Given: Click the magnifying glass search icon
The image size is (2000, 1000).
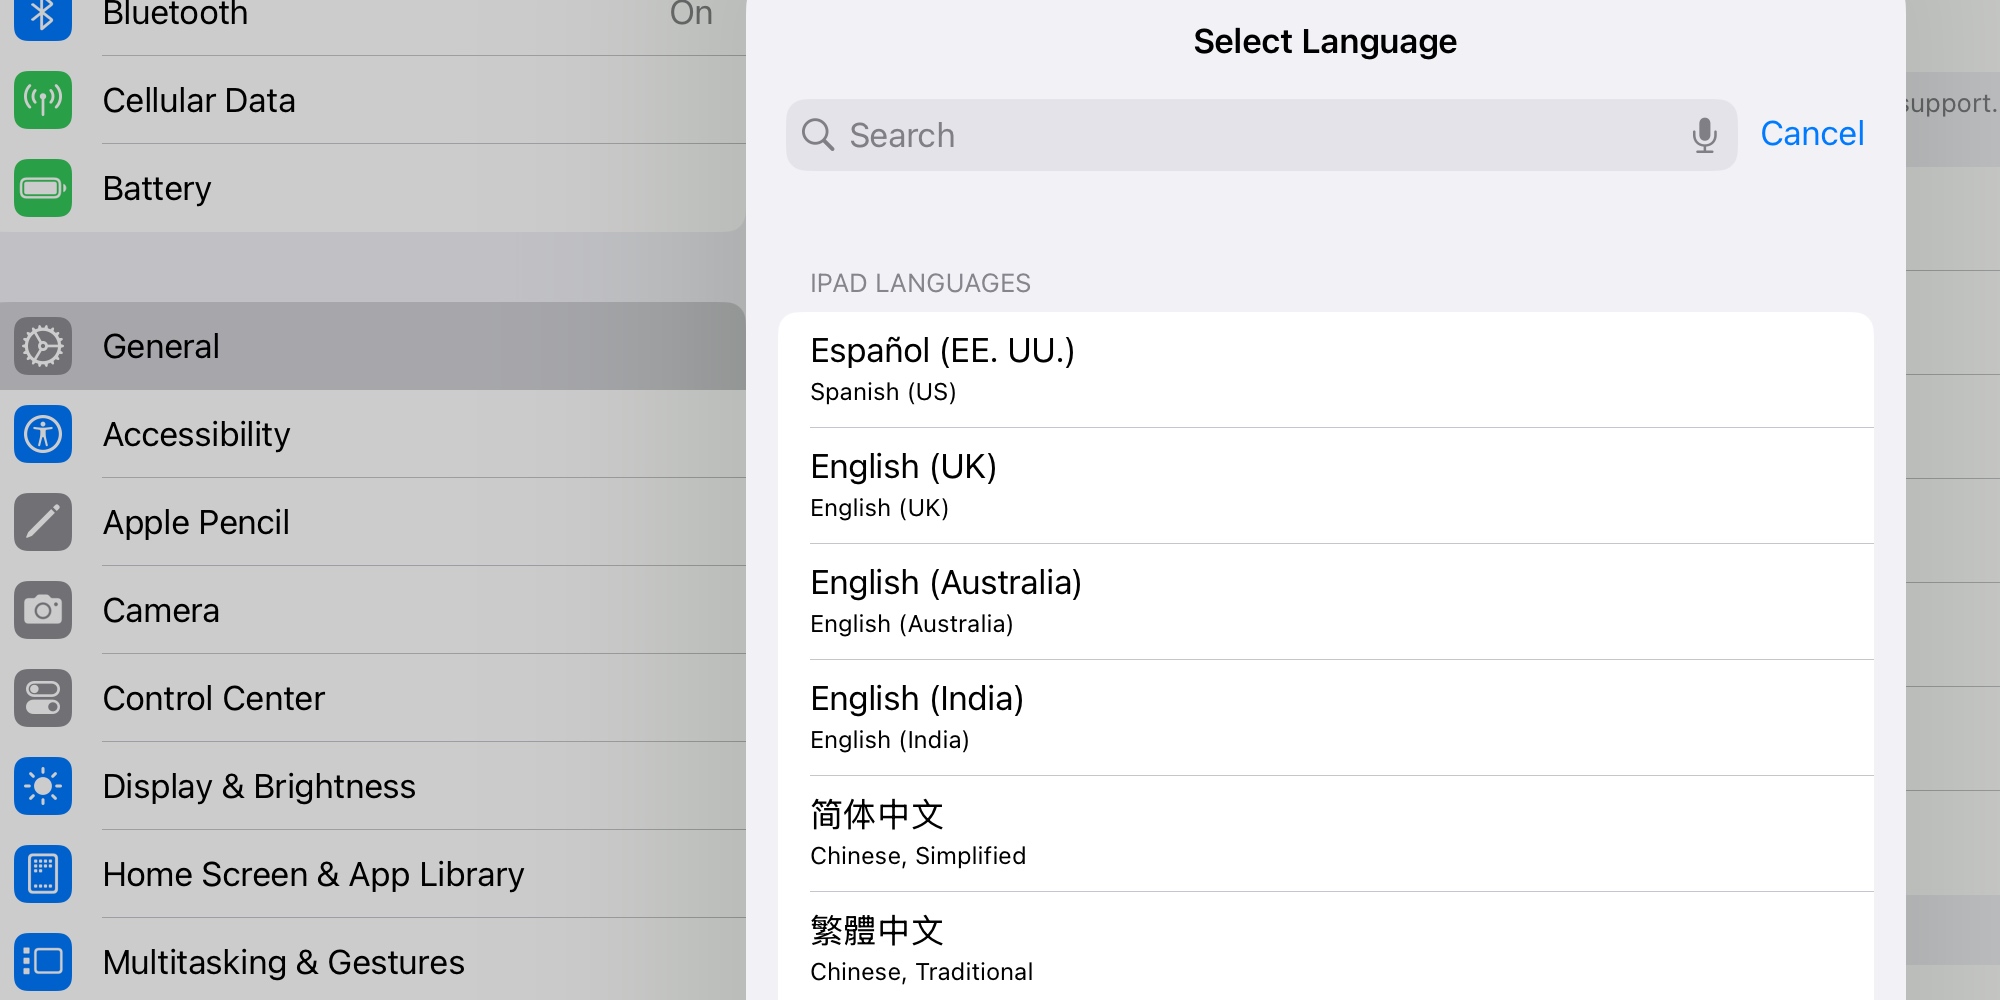Looking at the screenshot, I should point(818,135).
